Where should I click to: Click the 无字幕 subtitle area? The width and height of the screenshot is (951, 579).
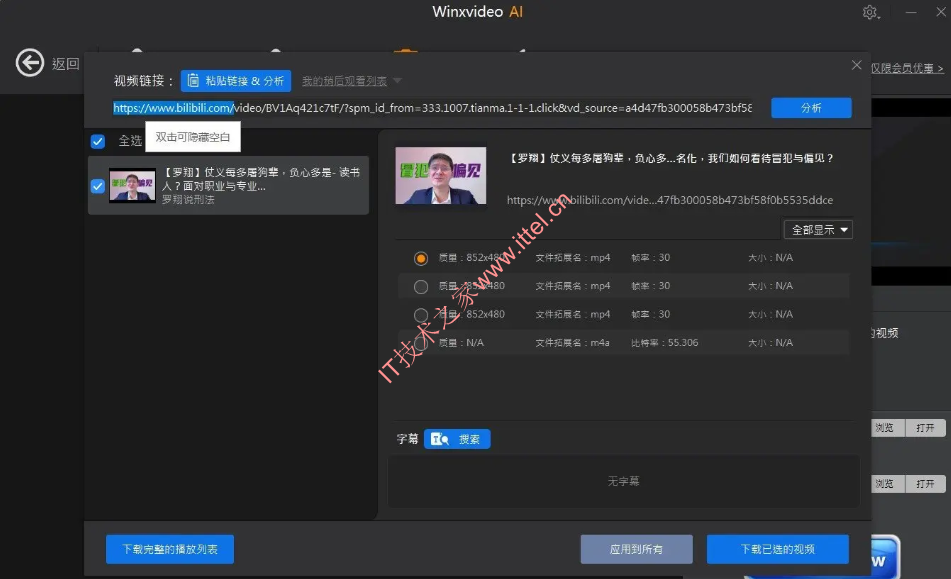point(623,481)
